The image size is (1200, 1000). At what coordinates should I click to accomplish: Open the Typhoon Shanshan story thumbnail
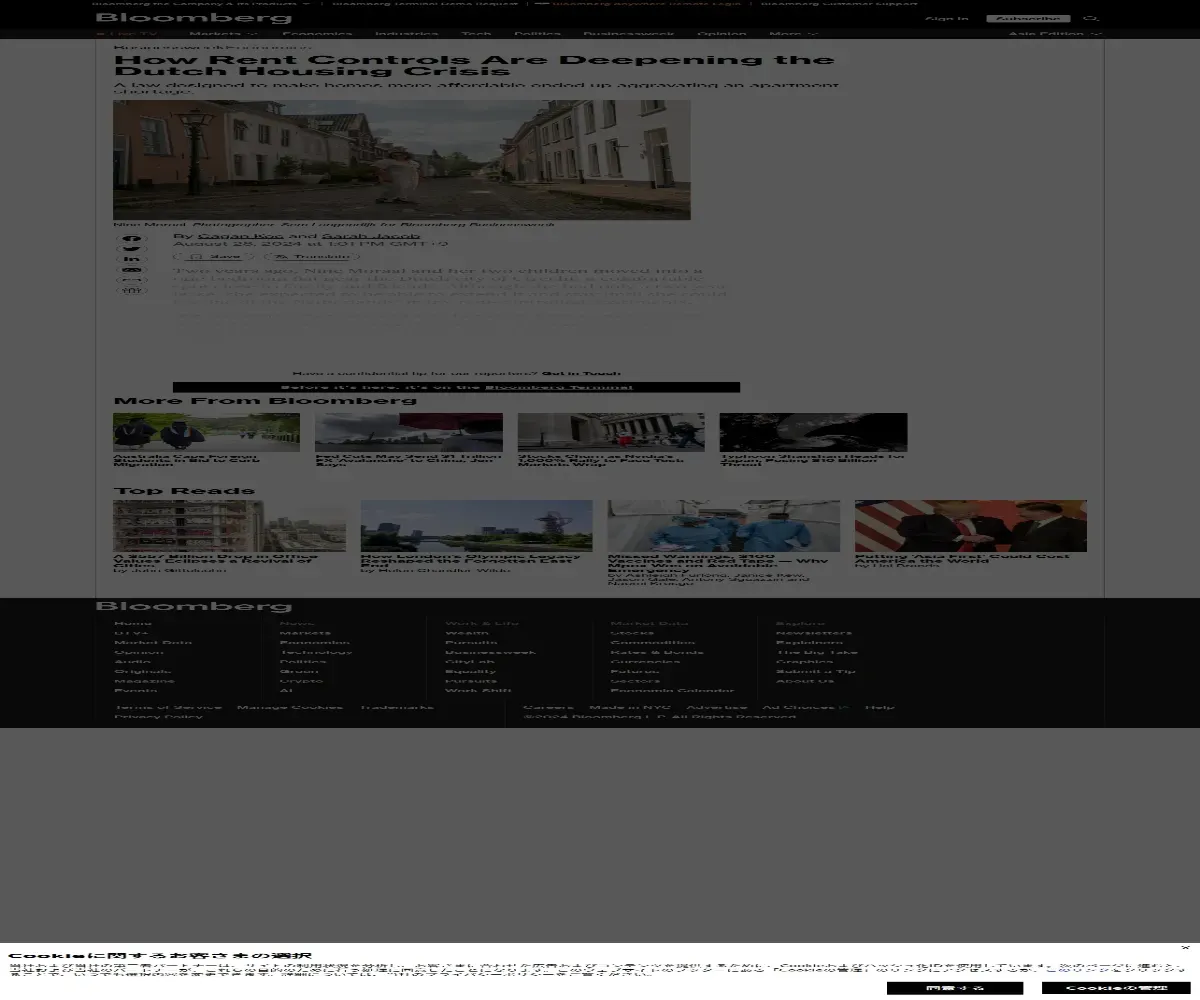pyautogui.click(x=813, y=432)
